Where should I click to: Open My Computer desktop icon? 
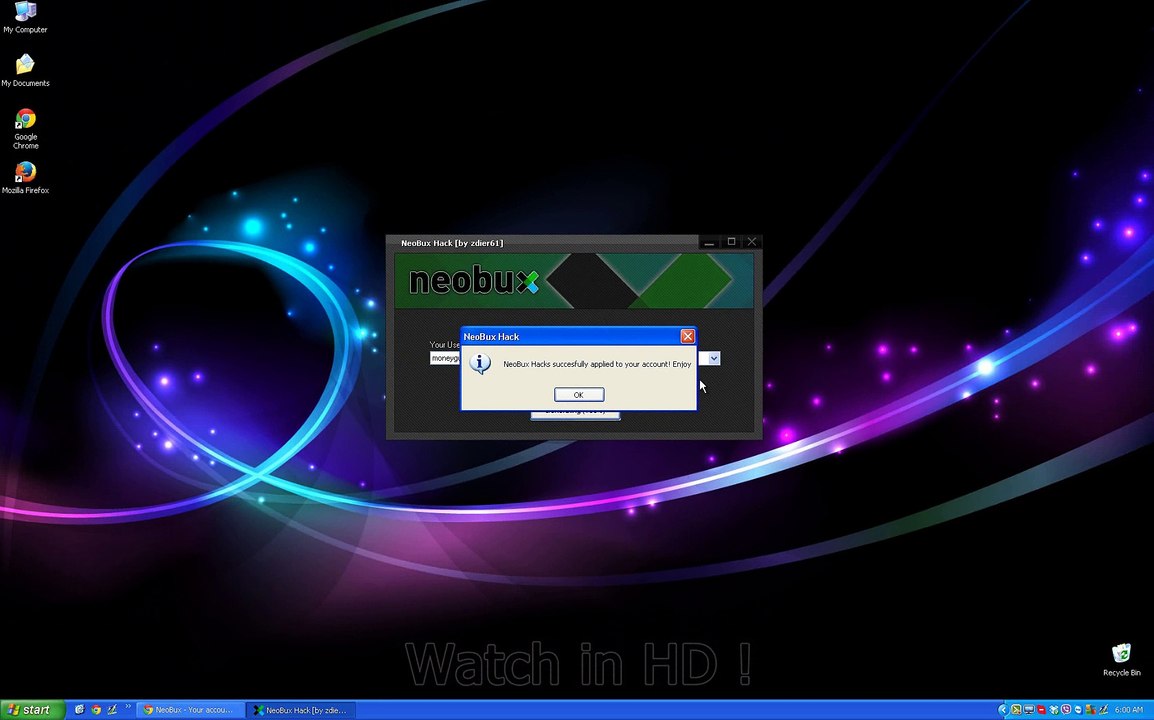coord(25,18)
